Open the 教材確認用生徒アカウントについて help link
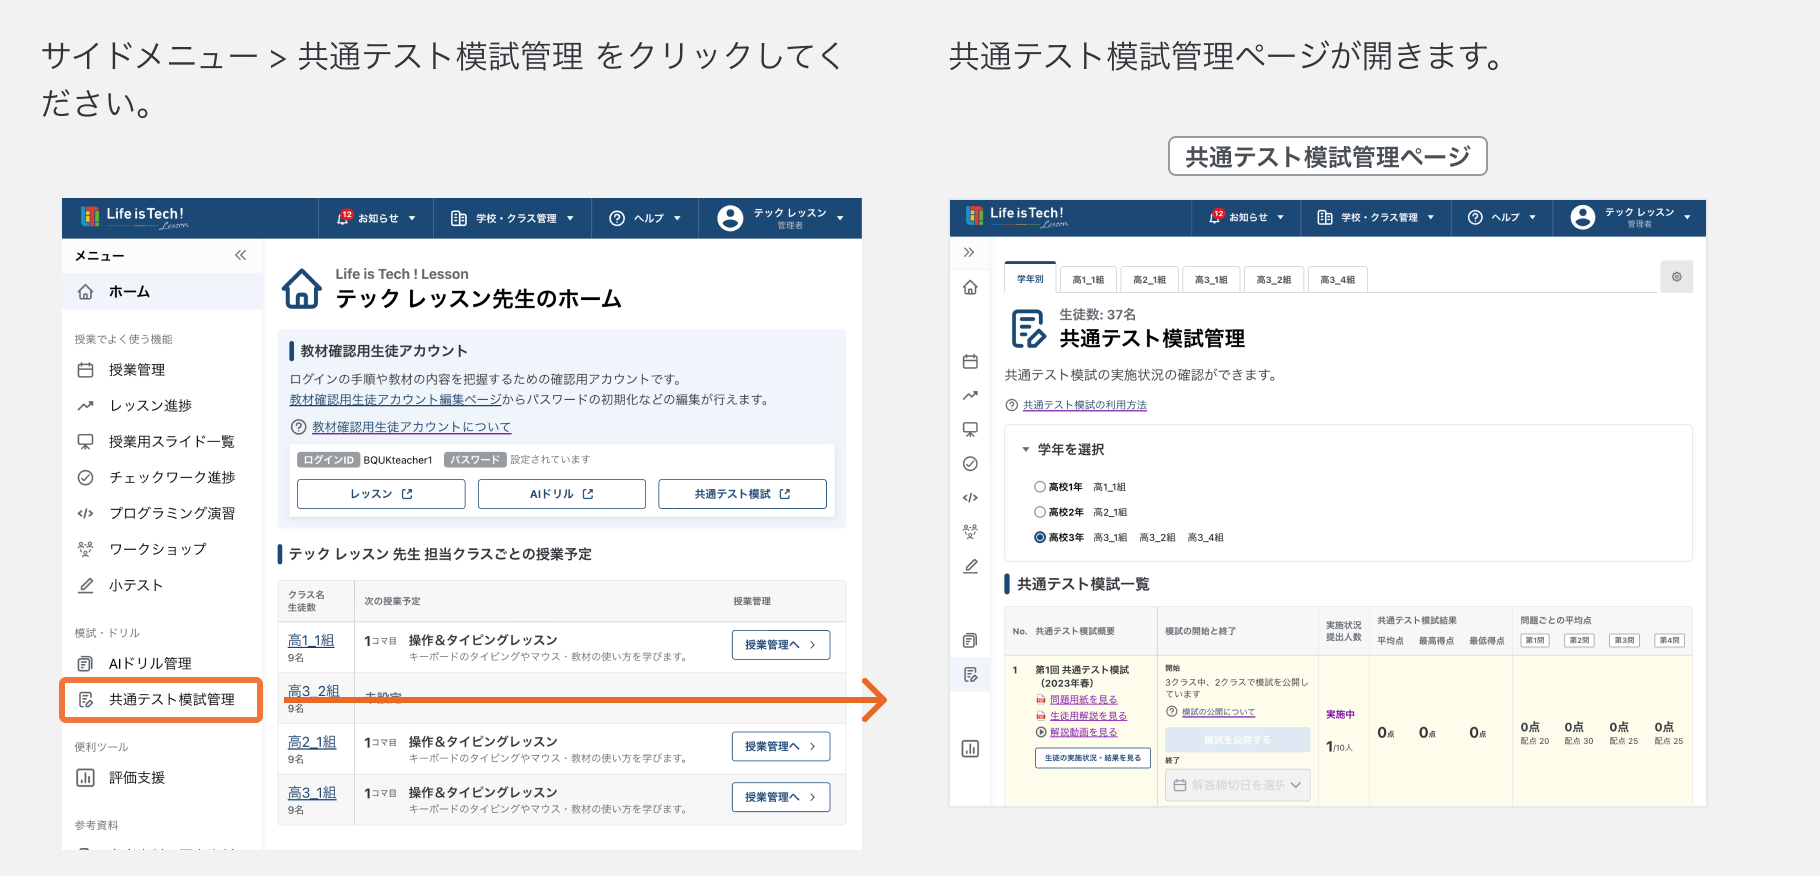 pyautogui.click(x=411, y=427)
